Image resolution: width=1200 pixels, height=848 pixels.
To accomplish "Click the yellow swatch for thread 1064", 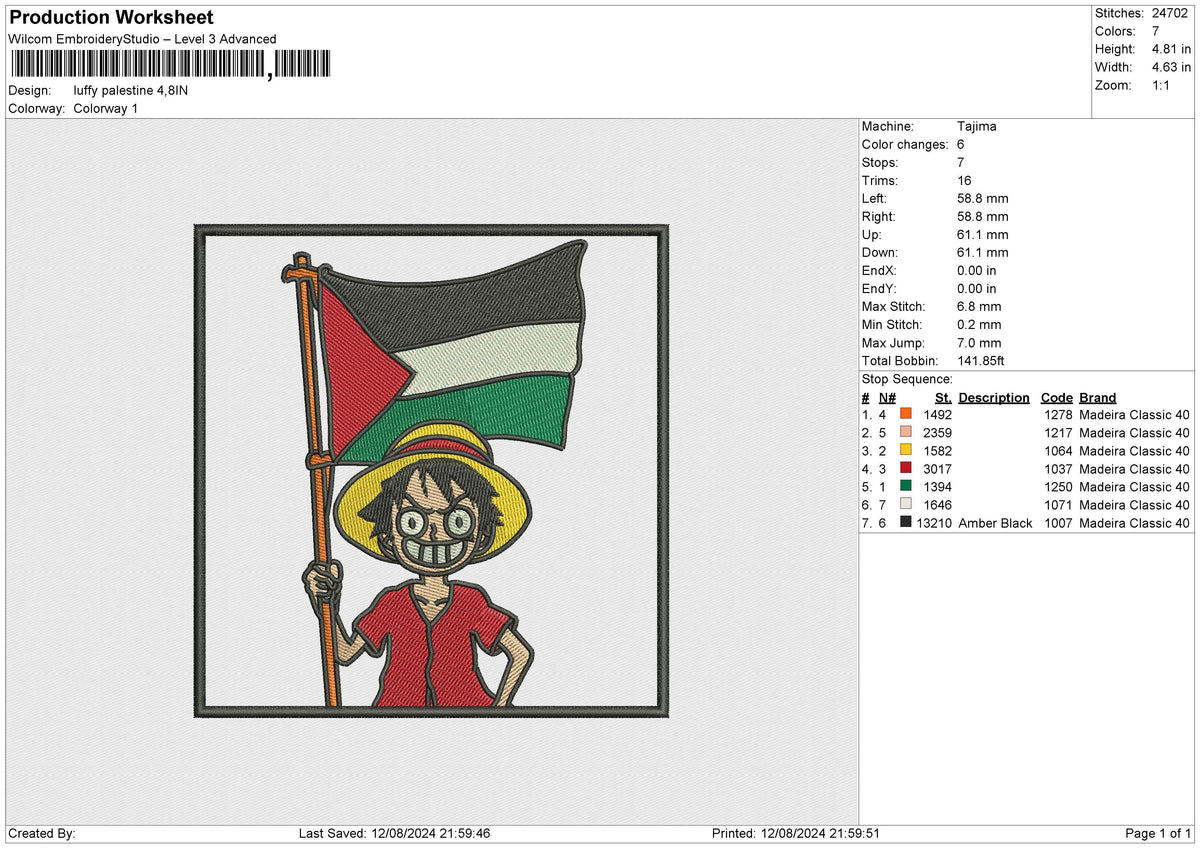I will (x=906, y=451).
